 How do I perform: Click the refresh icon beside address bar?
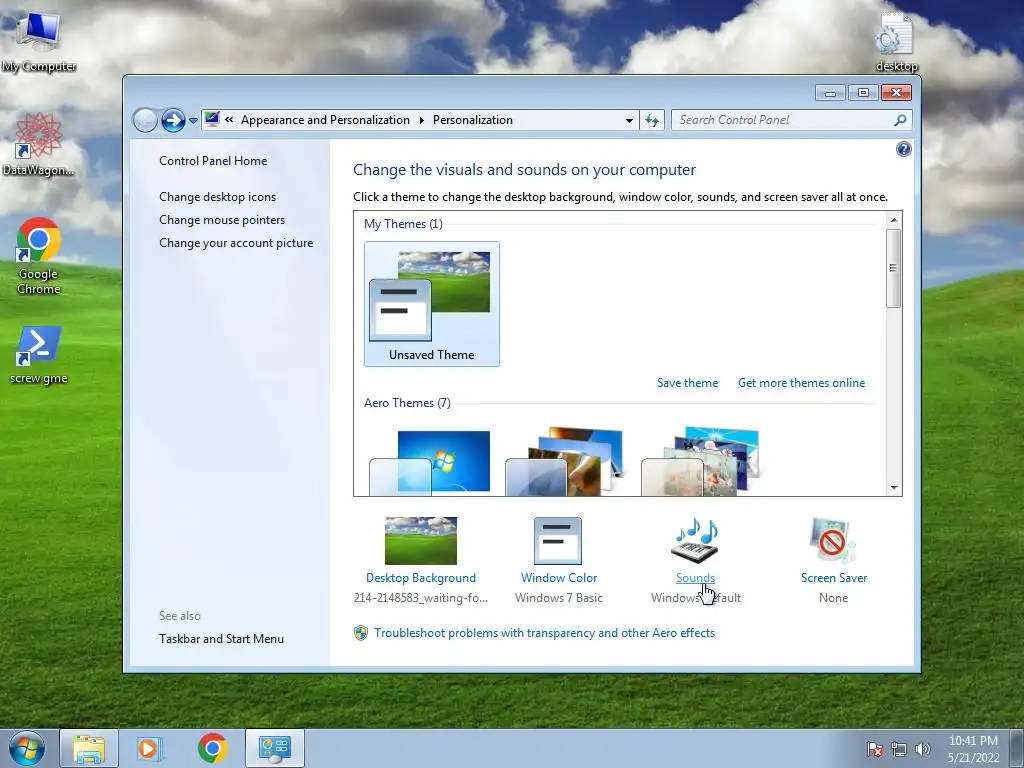point(652,120)
